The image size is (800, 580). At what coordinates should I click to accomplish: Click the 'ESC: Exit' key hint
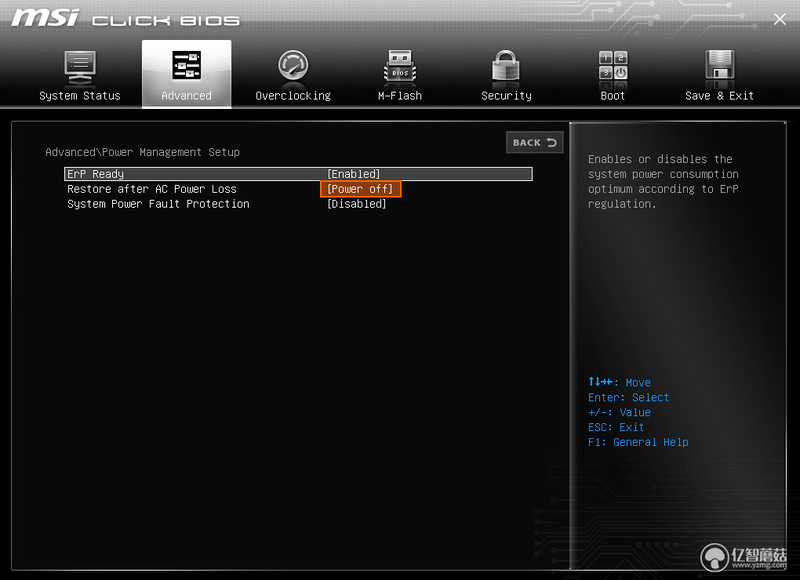tap(616, 427)
